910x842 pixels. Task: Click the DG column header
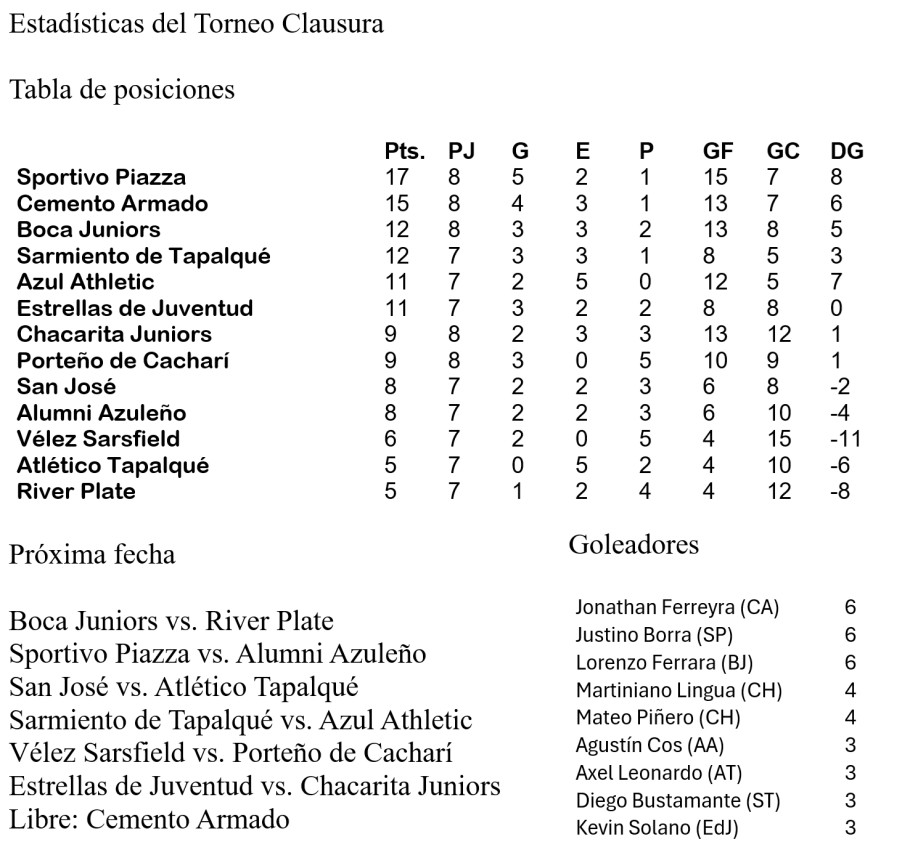[847, 151]
